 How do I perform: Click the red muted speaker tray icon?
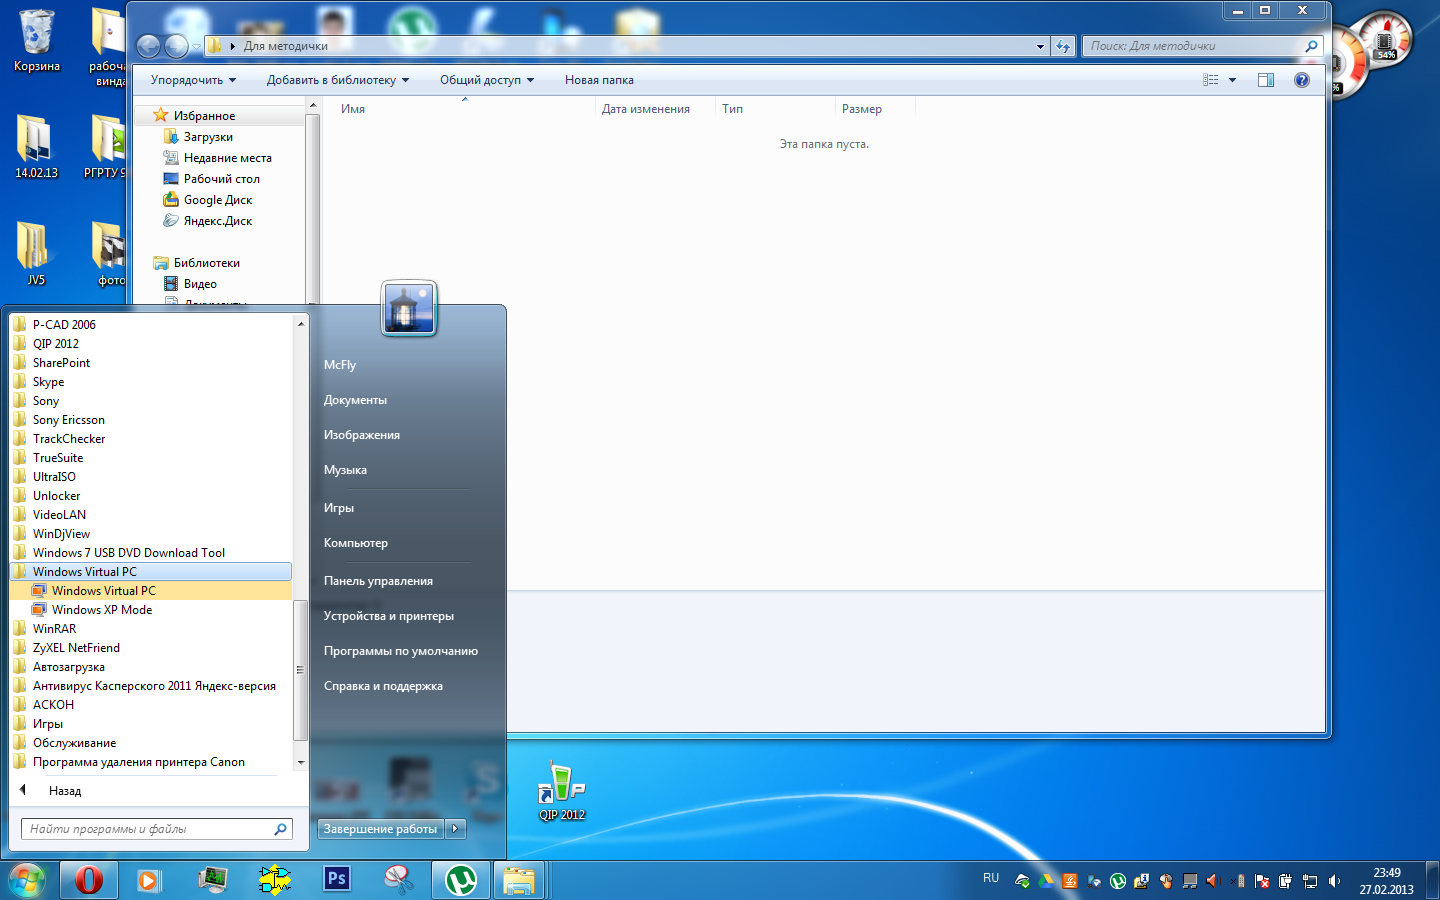tap(1213, 881)
